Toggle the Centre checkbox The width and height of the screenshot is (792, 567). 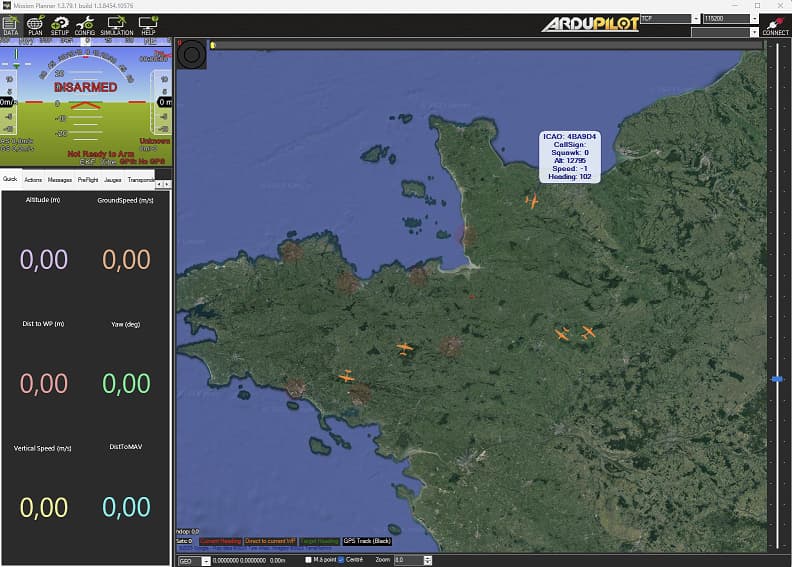pos(341,559)
